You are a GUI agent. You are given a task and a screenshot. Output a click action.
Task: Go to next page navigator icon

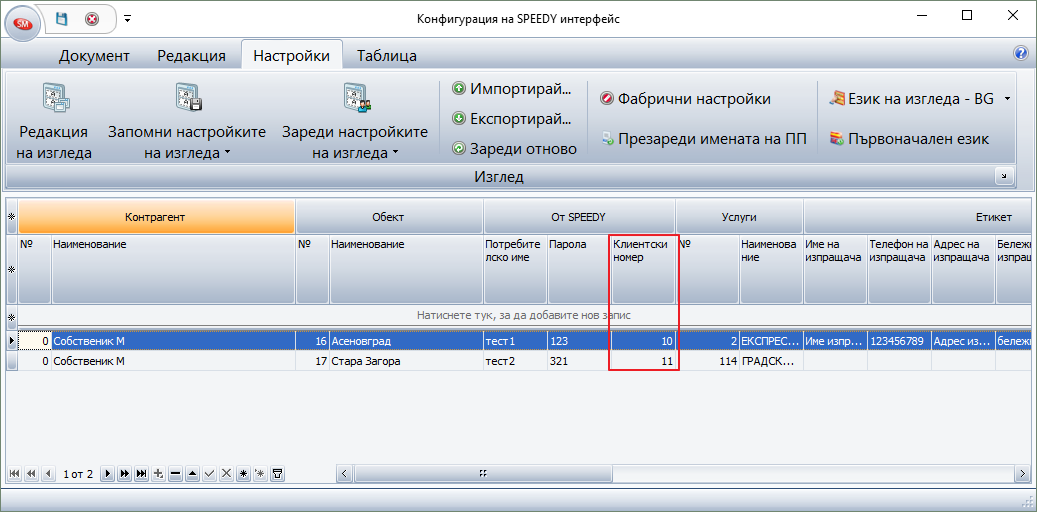(x=124, y=474)
